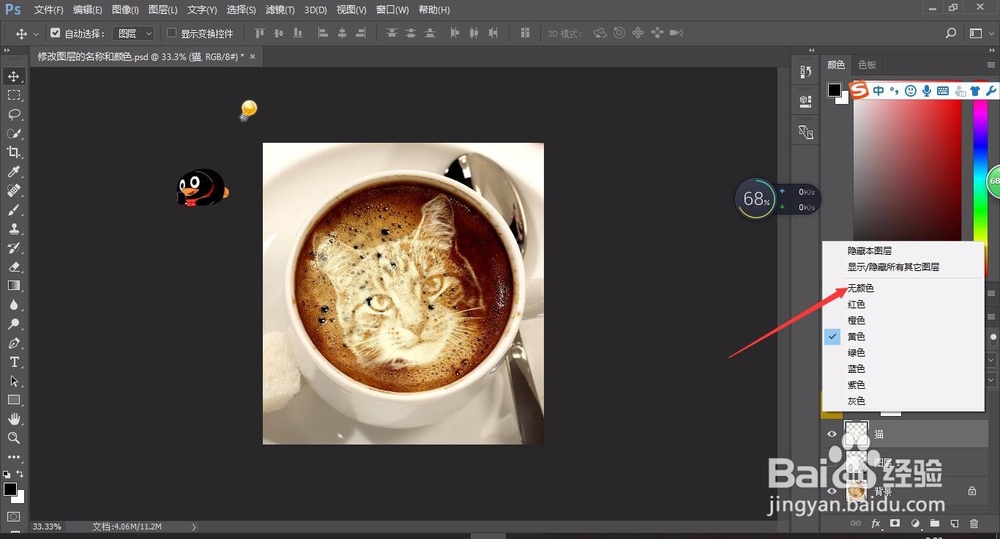Pick a color in the red color field
The width and height of the screenshot is (1000, 539).
coord(908,169)
